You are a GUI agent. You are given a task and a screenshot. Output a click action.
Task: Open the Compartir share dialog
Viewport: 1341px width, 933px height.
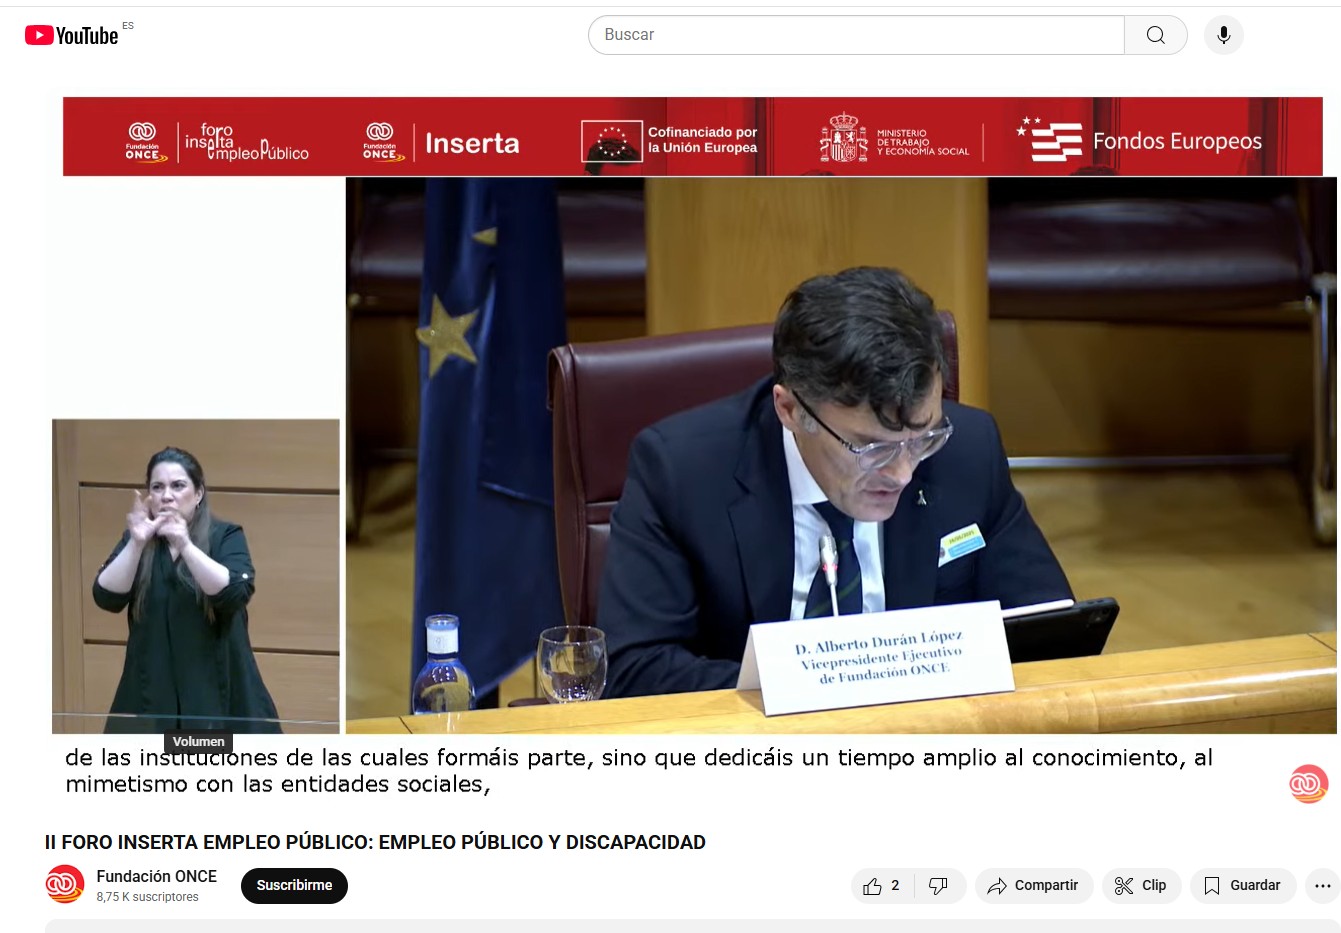coord(1033,886)
